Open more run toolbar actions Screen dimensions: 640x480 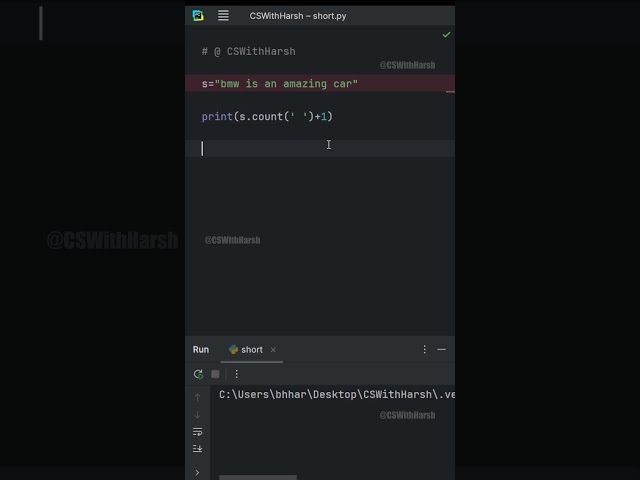coord(237,374)
